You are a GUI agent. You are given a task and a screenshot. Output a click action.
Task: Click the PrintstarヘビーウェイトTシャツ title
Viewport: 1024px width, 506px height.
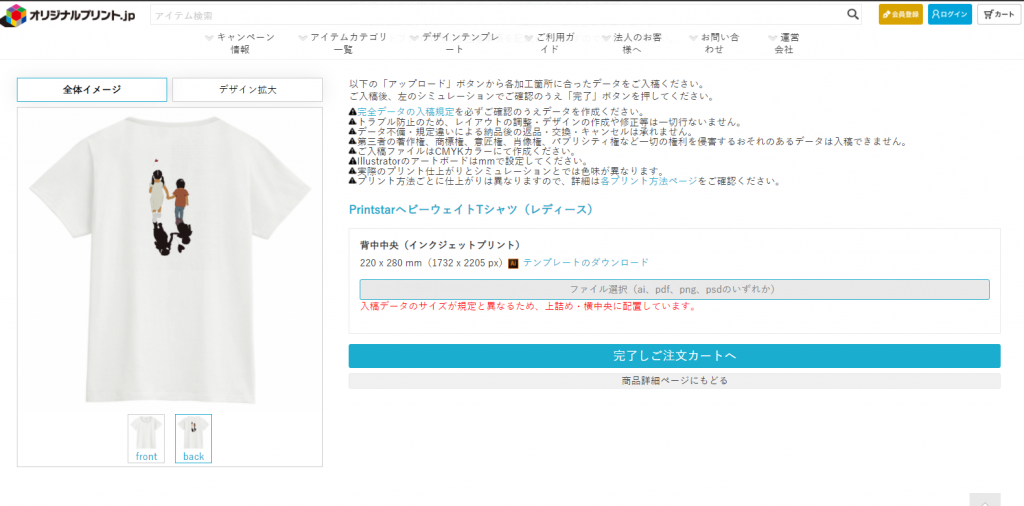(x=472, y=210)
